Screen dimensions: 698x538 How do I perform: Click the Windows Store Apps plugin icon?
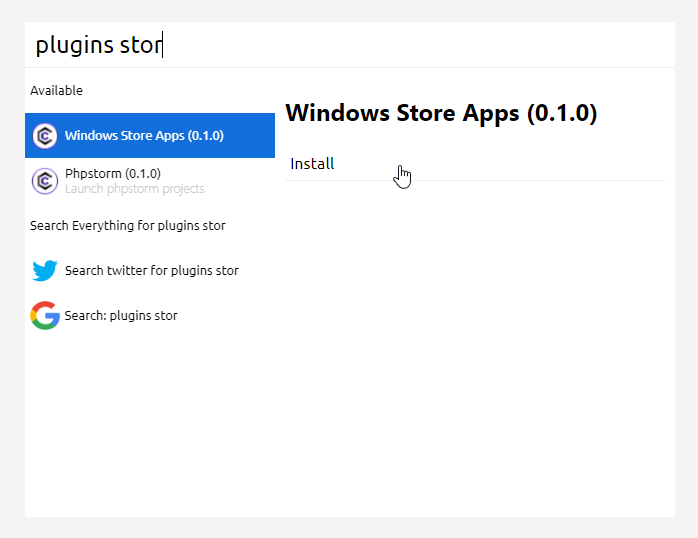45,136
